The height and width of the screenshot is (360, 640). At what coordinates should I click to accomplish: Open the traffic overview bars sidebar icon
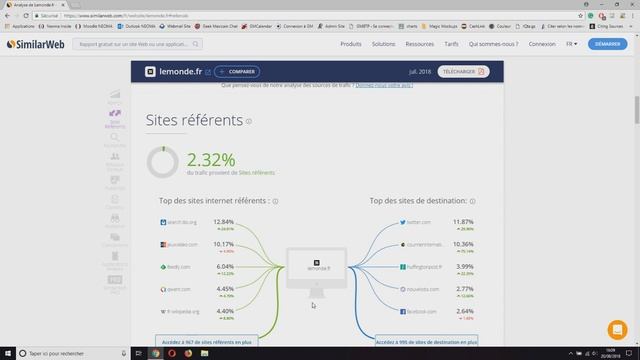coord(115,96)
